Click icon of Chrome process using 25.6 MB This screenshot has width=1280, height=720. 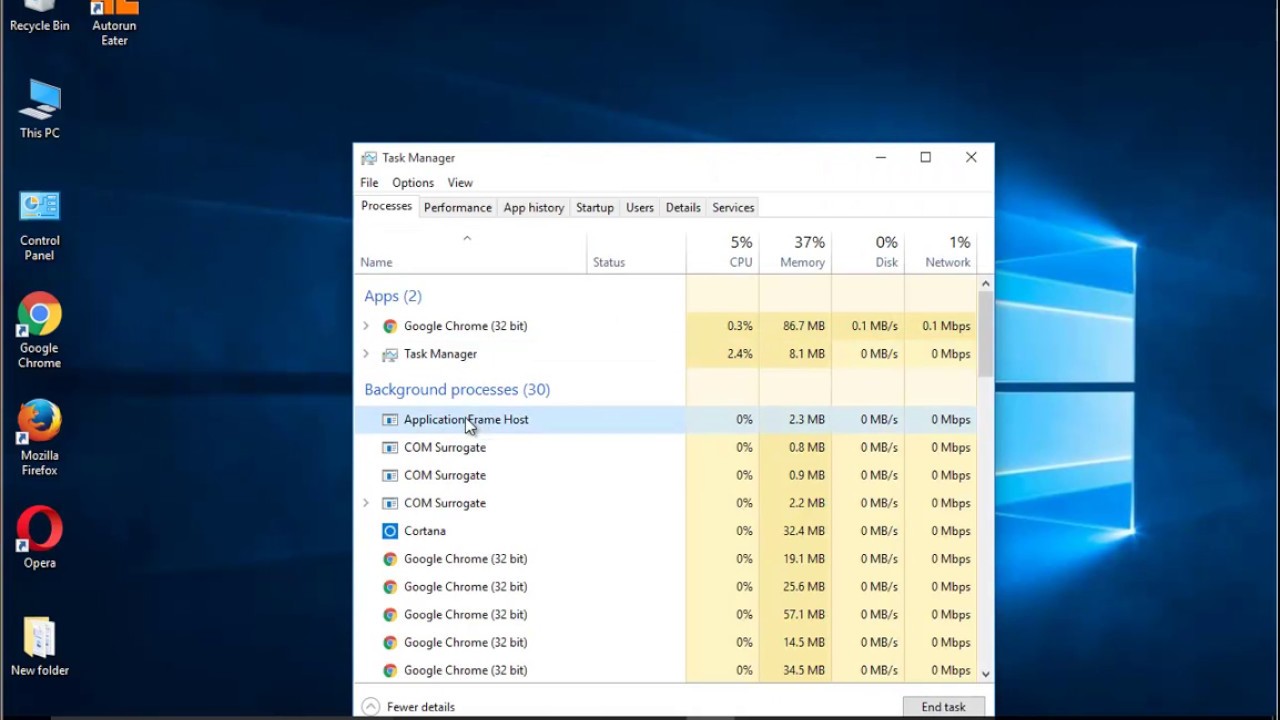pyautogui.click(x=390, y=587)
